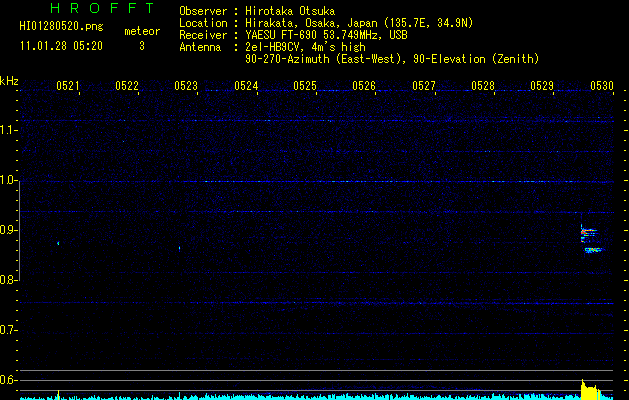Click the Location line Hirakata, Osaka
This screenshot has width=629, height=400.
pos(359,23)
